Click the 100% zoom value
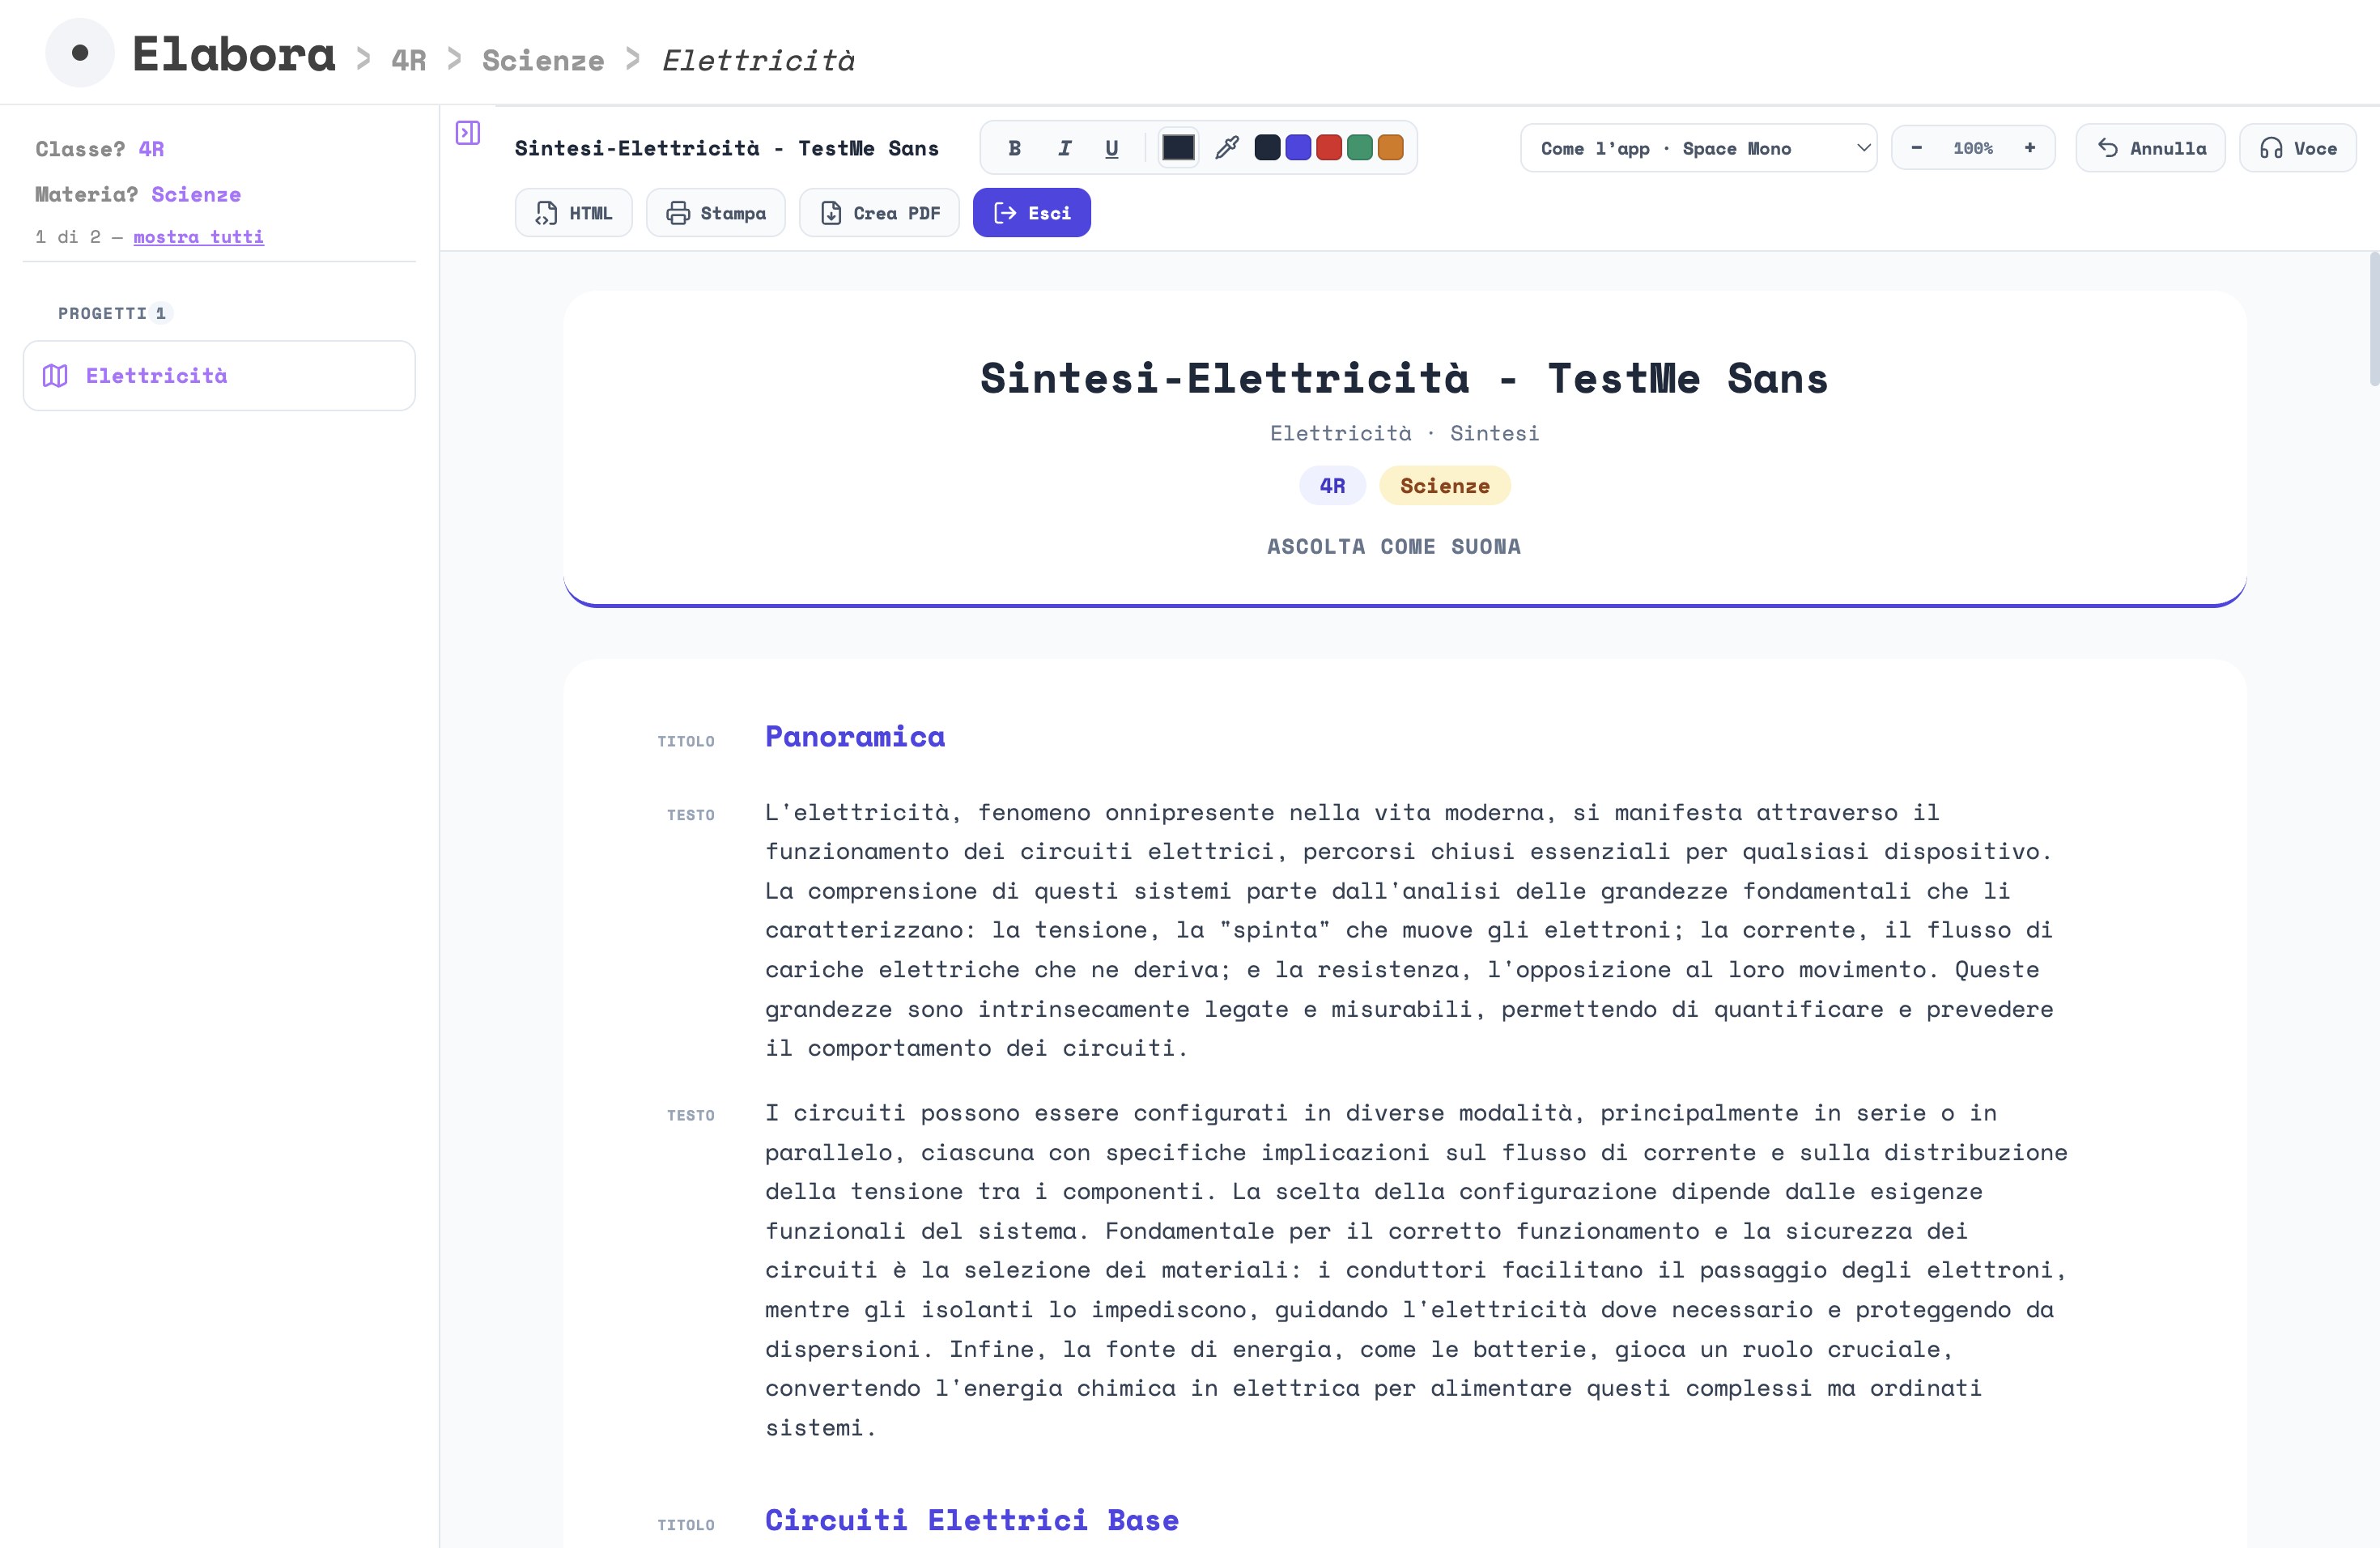 (x=1973, y=148)
